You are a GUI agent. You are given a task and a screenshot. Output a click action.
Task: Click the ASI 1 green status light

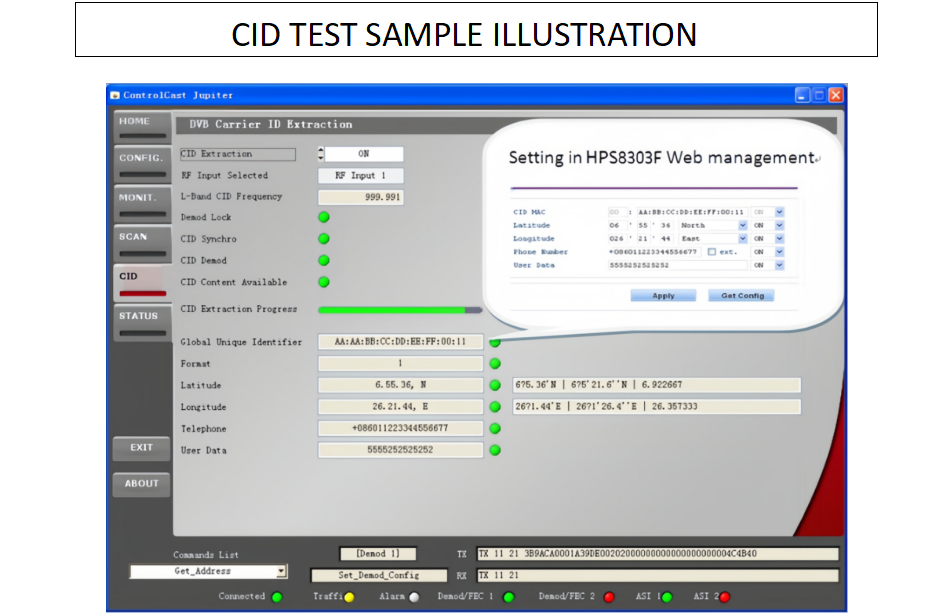tap(667, 597)
